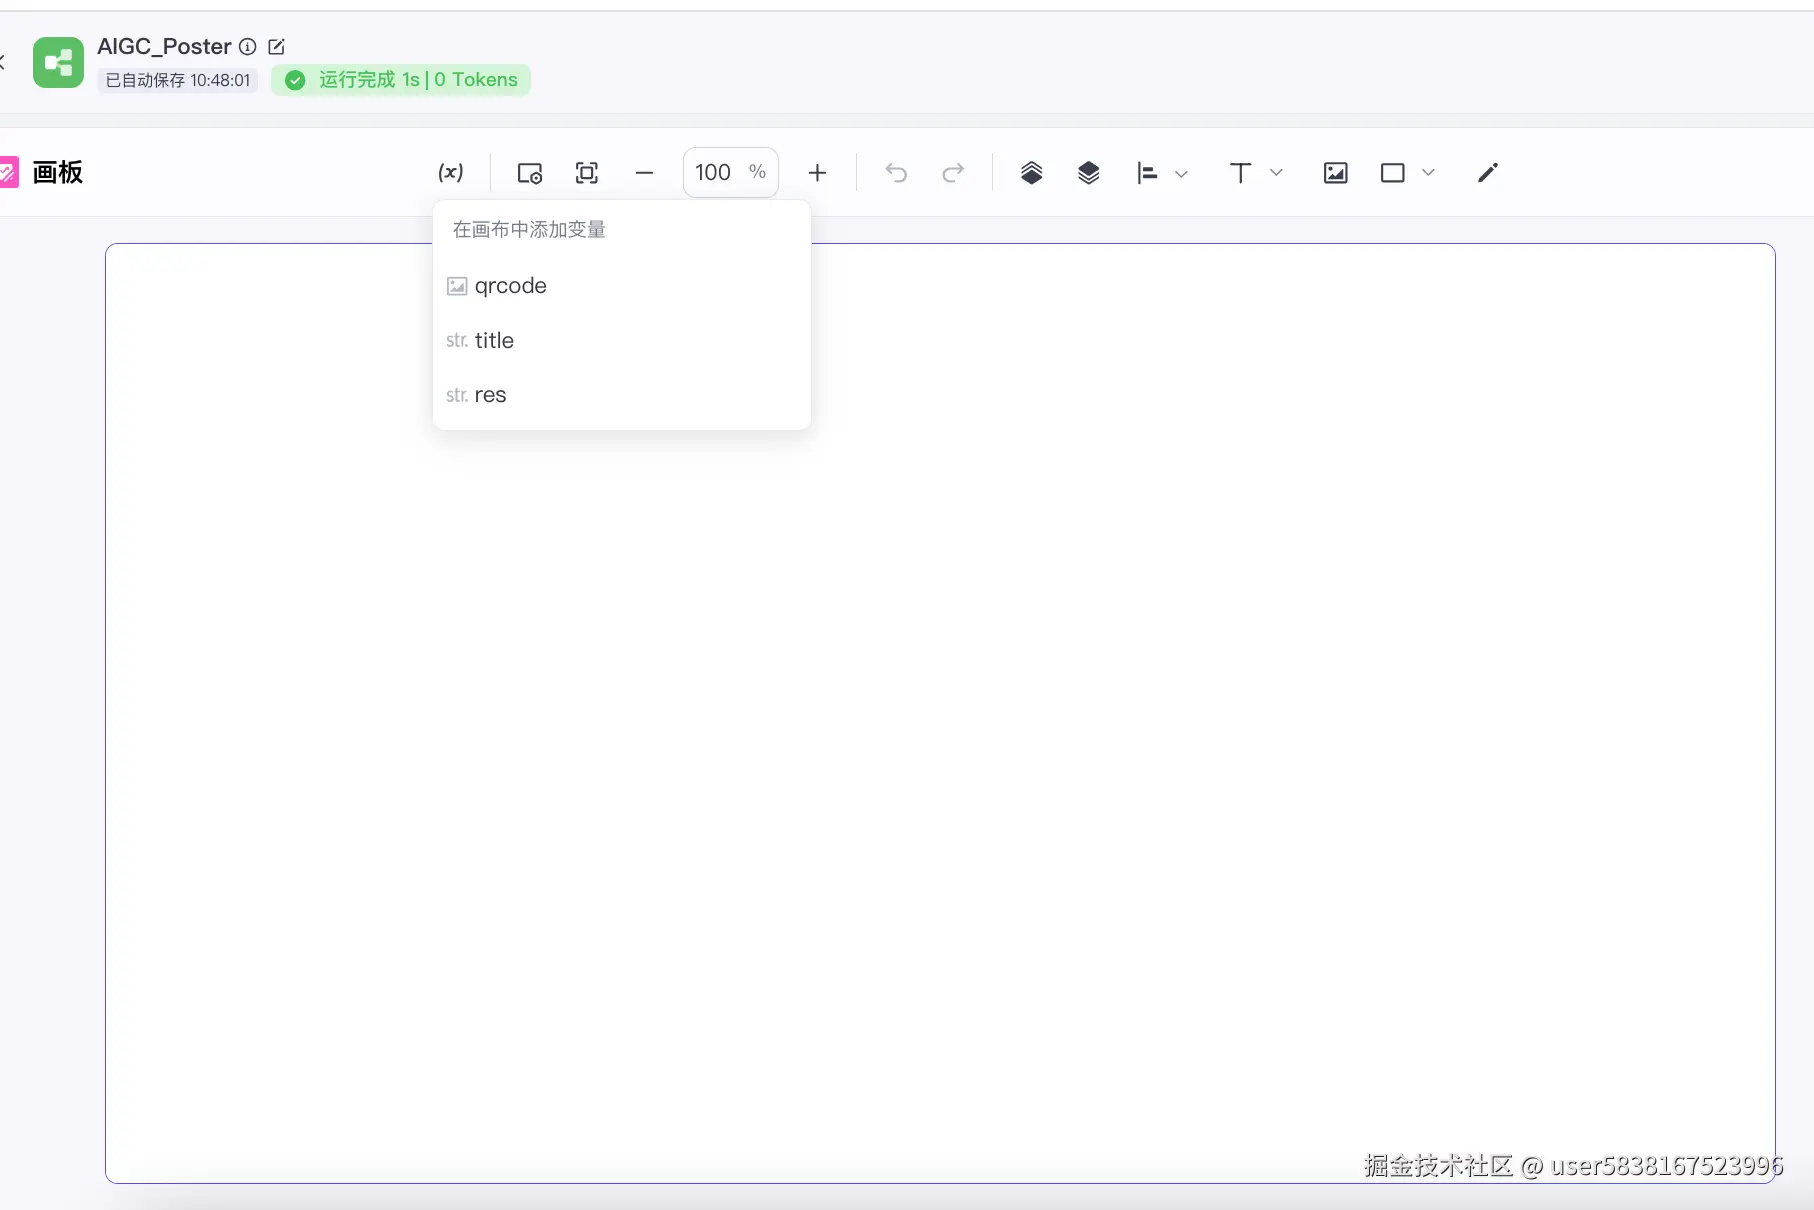The image size is (1814, 1210).
Task: Click the AIGC_Poster title text
Action: [164, 46]
